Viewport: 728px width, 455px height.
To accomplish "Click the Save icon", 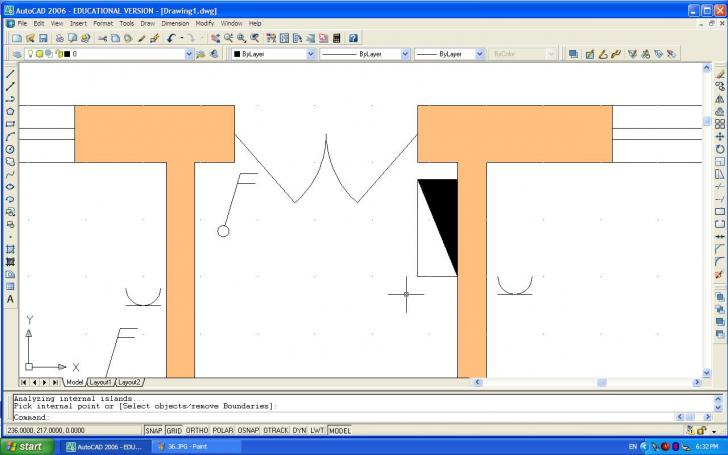I will 43,38.
